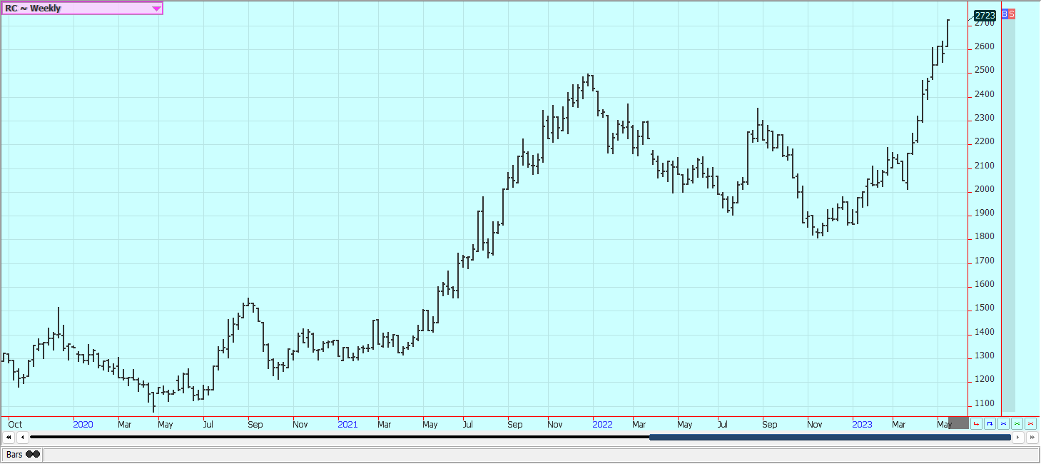Click the vertical bar below B/S buttons
The height and width of the screenshot is (464, 1042).
pos(1008,216)
